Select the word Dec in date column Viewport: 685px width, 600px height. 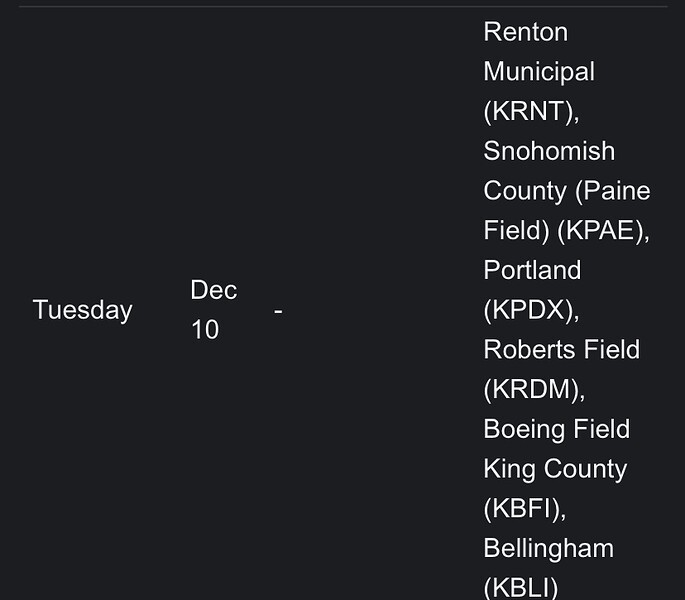point(214,290)
